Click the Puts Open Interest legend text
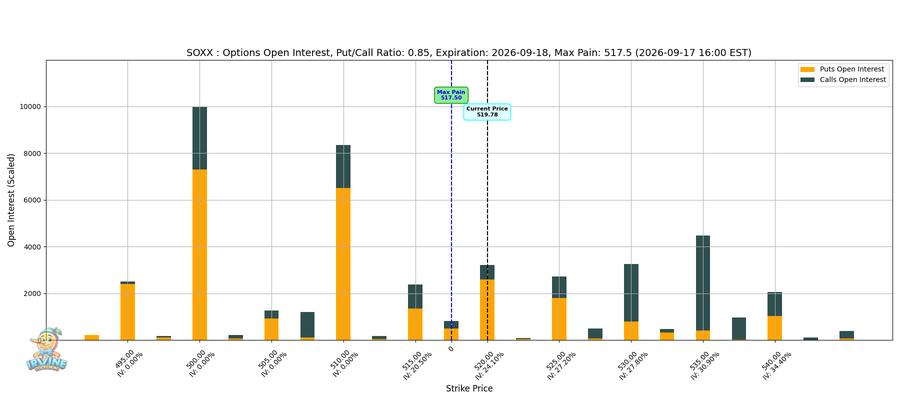900x400 pixels. (x=854, y=69)
